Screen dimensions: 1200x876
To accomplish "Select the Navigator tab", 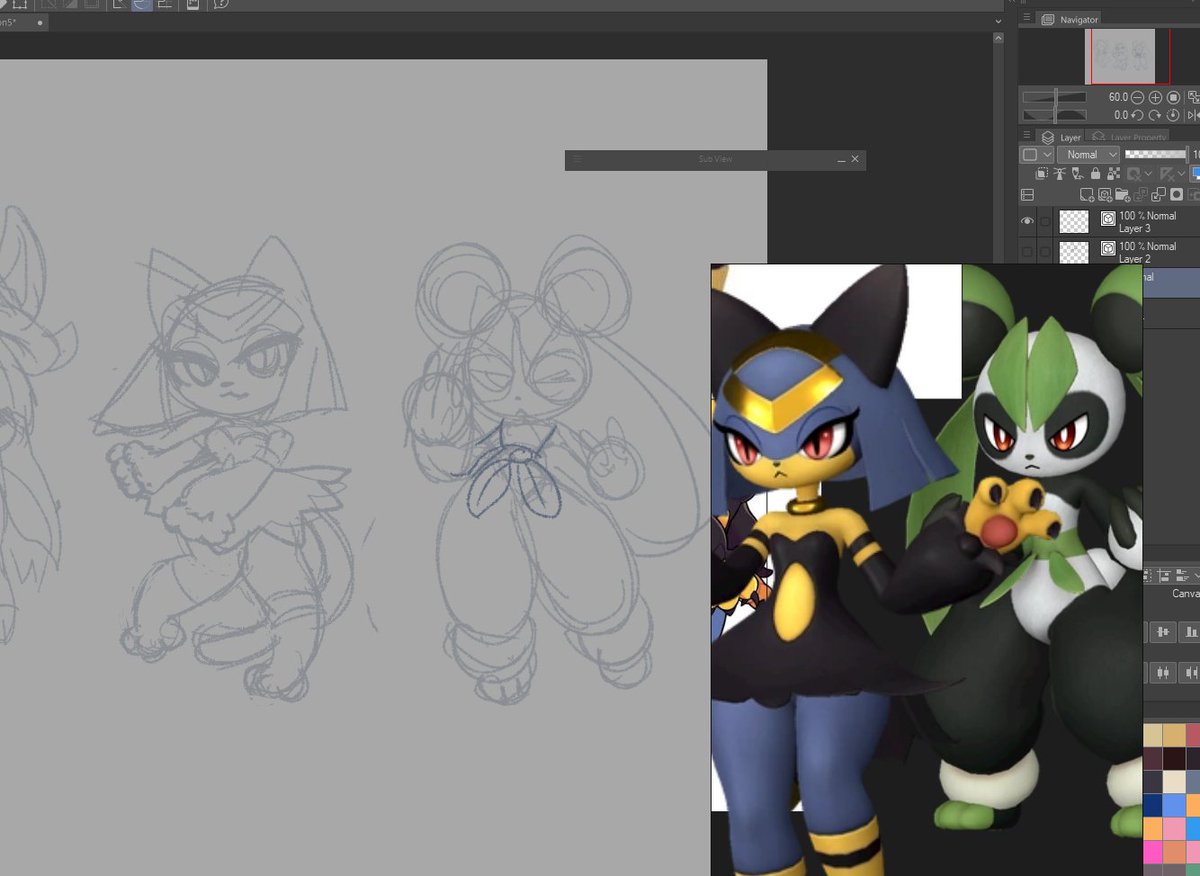I will tap(1069, 19).
